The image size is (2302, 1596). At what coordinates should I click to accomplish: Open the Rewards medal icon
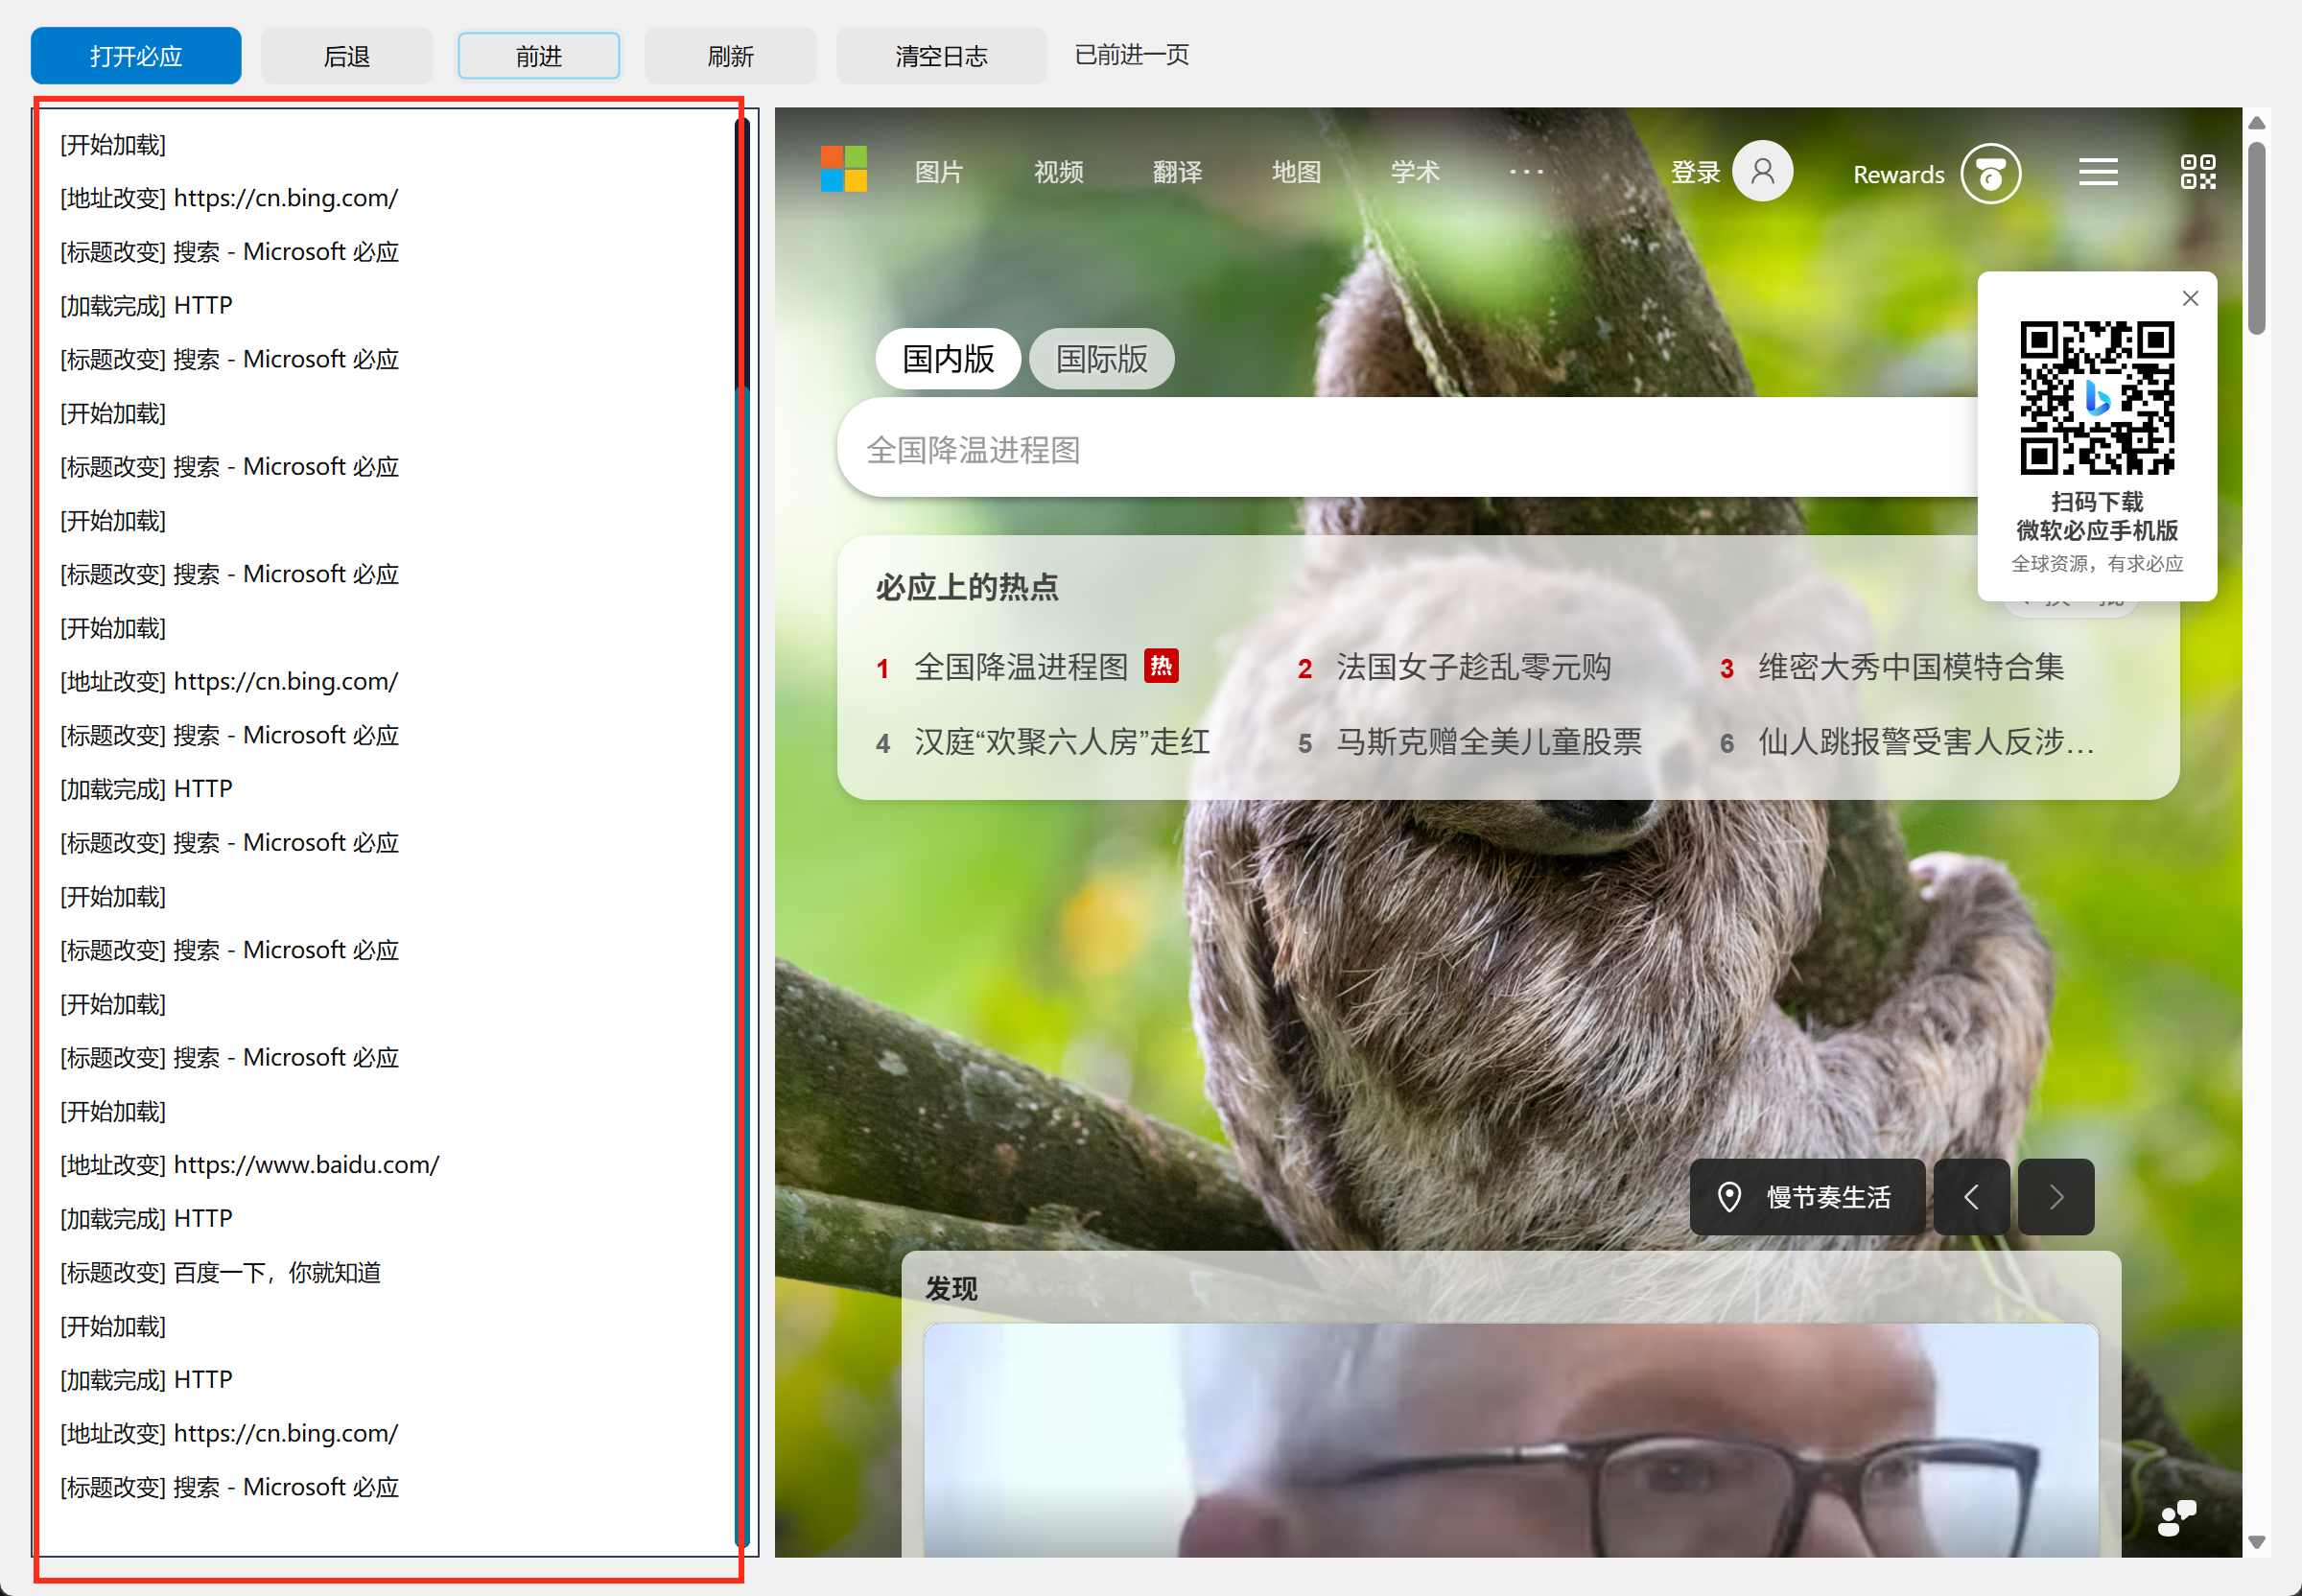[1990, 174]
